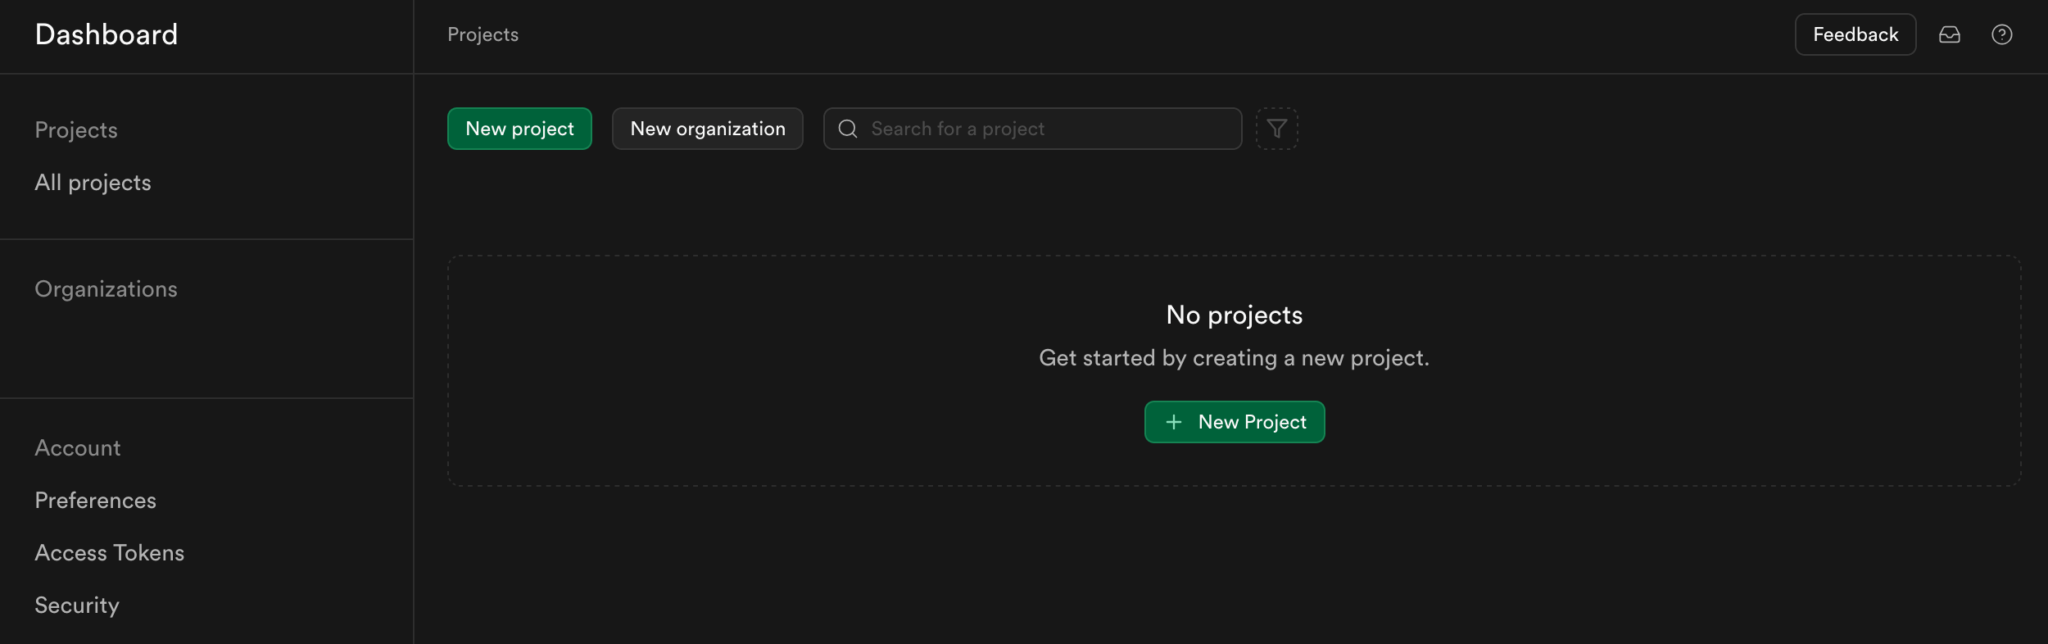Go to Access Tokens page
The height and width of the screenshot is (644, 2048).
click(109, 553)
